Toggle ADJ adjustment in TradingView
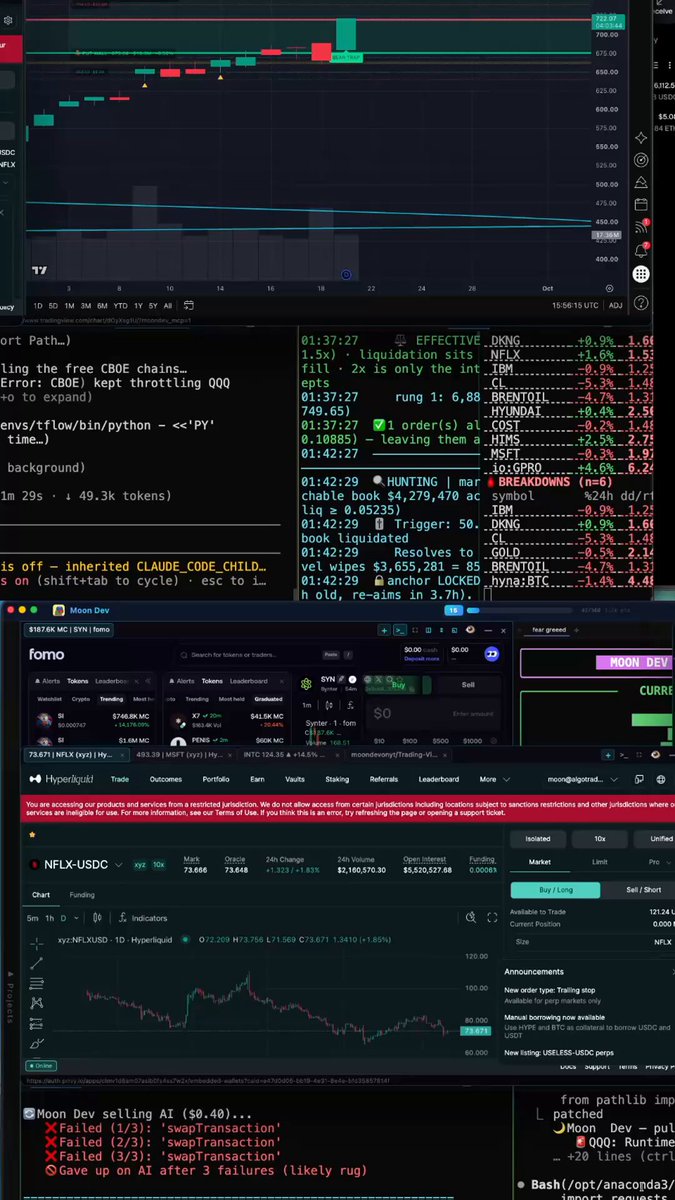The height and width of the screenshot is (1200, 675). click(x=615, y=305)
